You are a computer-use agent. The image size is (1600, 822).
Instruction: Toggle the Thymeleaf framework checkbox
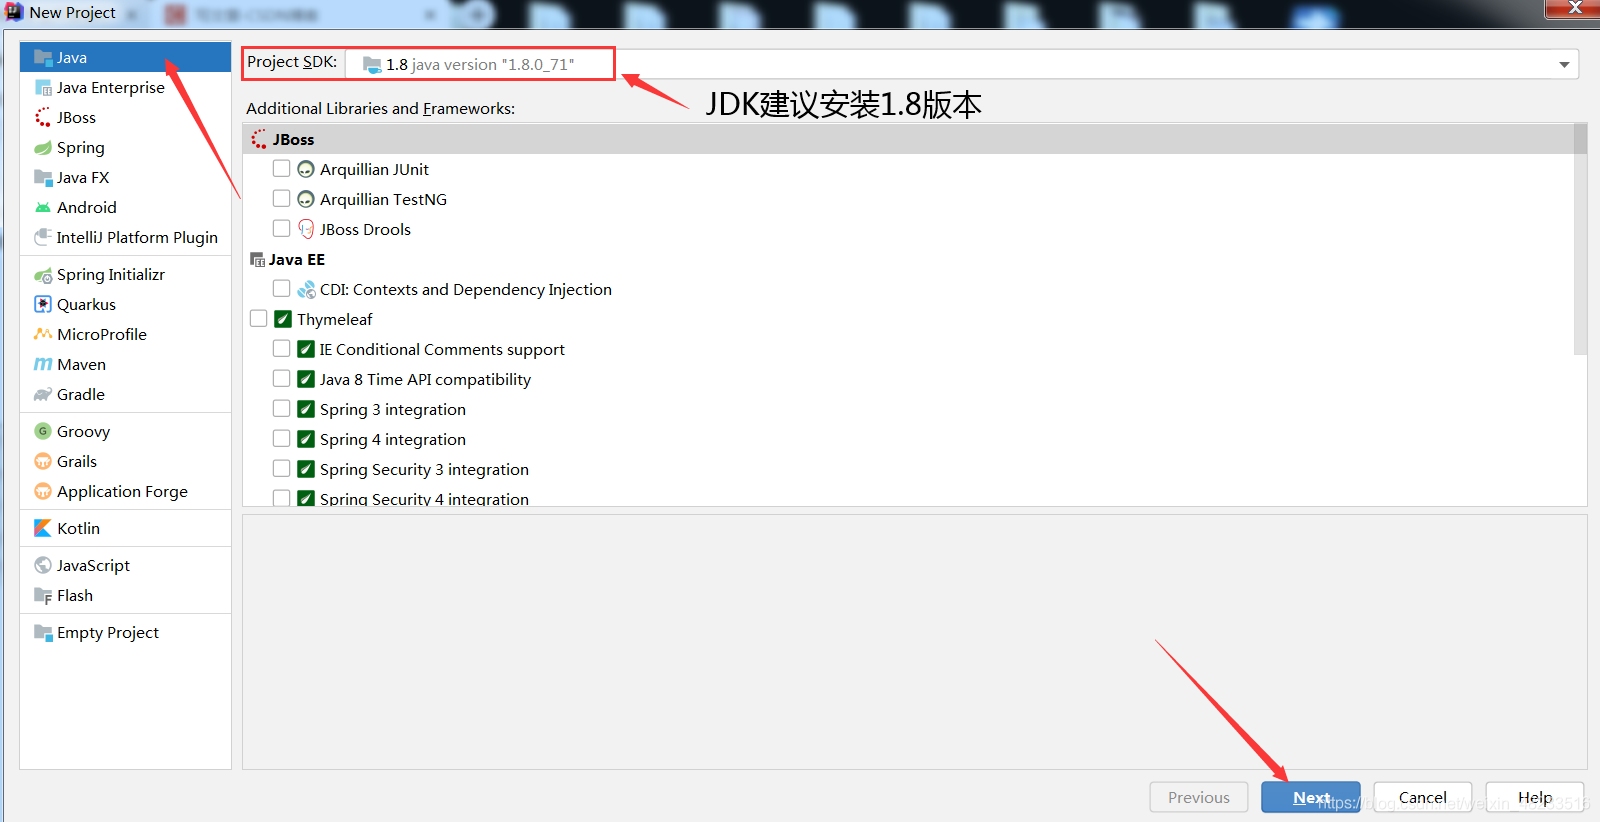click(259, 319)
